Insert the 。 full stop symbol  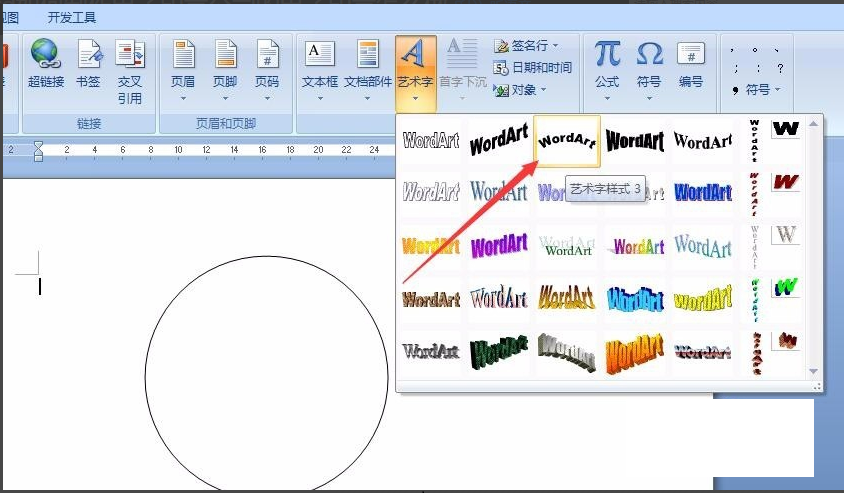click(x=756, y=50)
